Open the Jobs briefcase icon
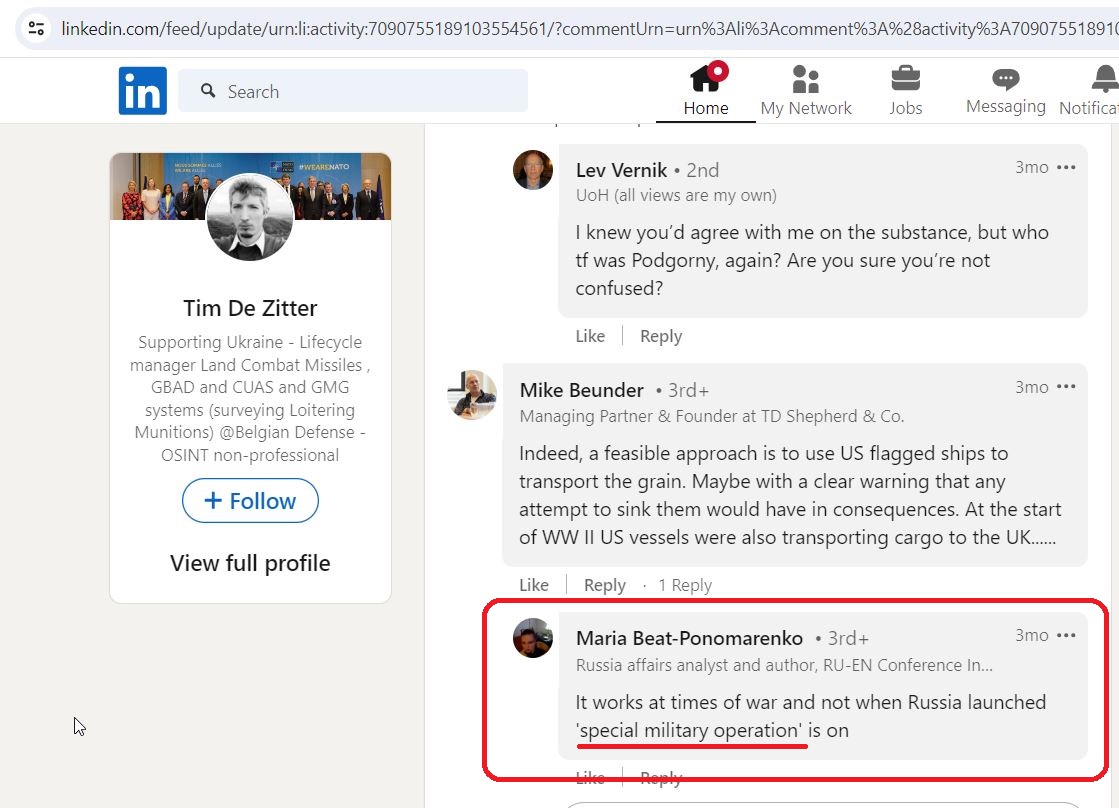The height and width of the screenshot is (808, 1119). (x=906, y=79)
